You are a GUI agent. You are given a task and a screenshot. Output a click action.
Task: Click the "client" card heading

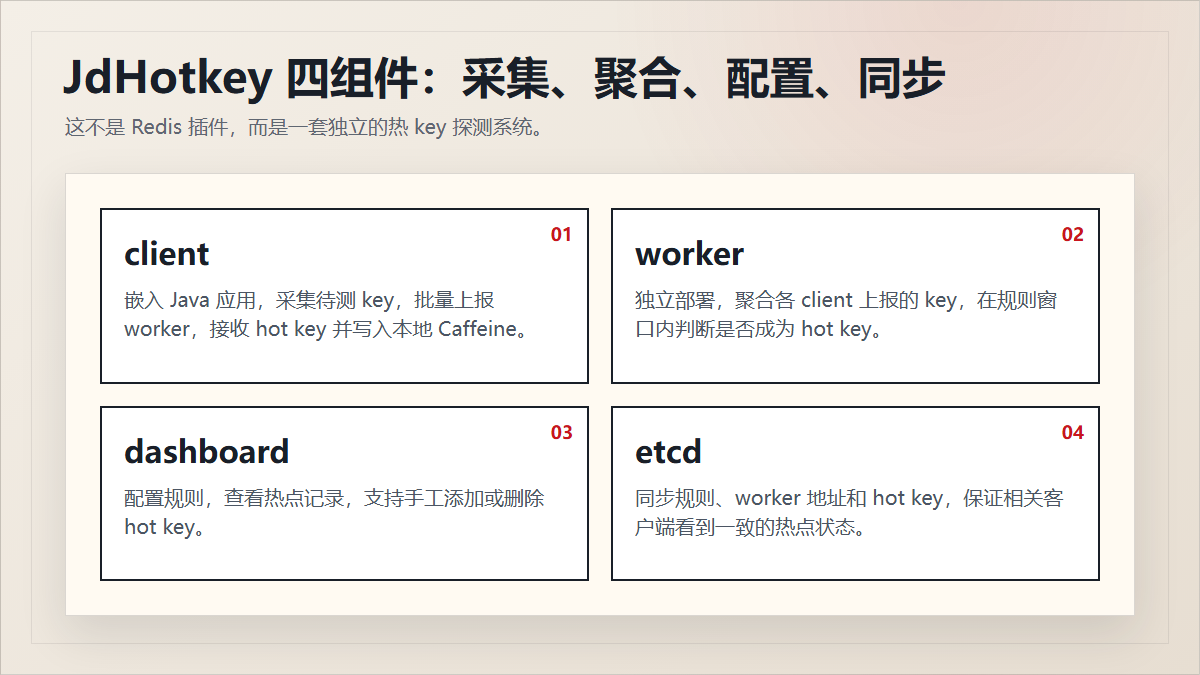coord(167,254)
